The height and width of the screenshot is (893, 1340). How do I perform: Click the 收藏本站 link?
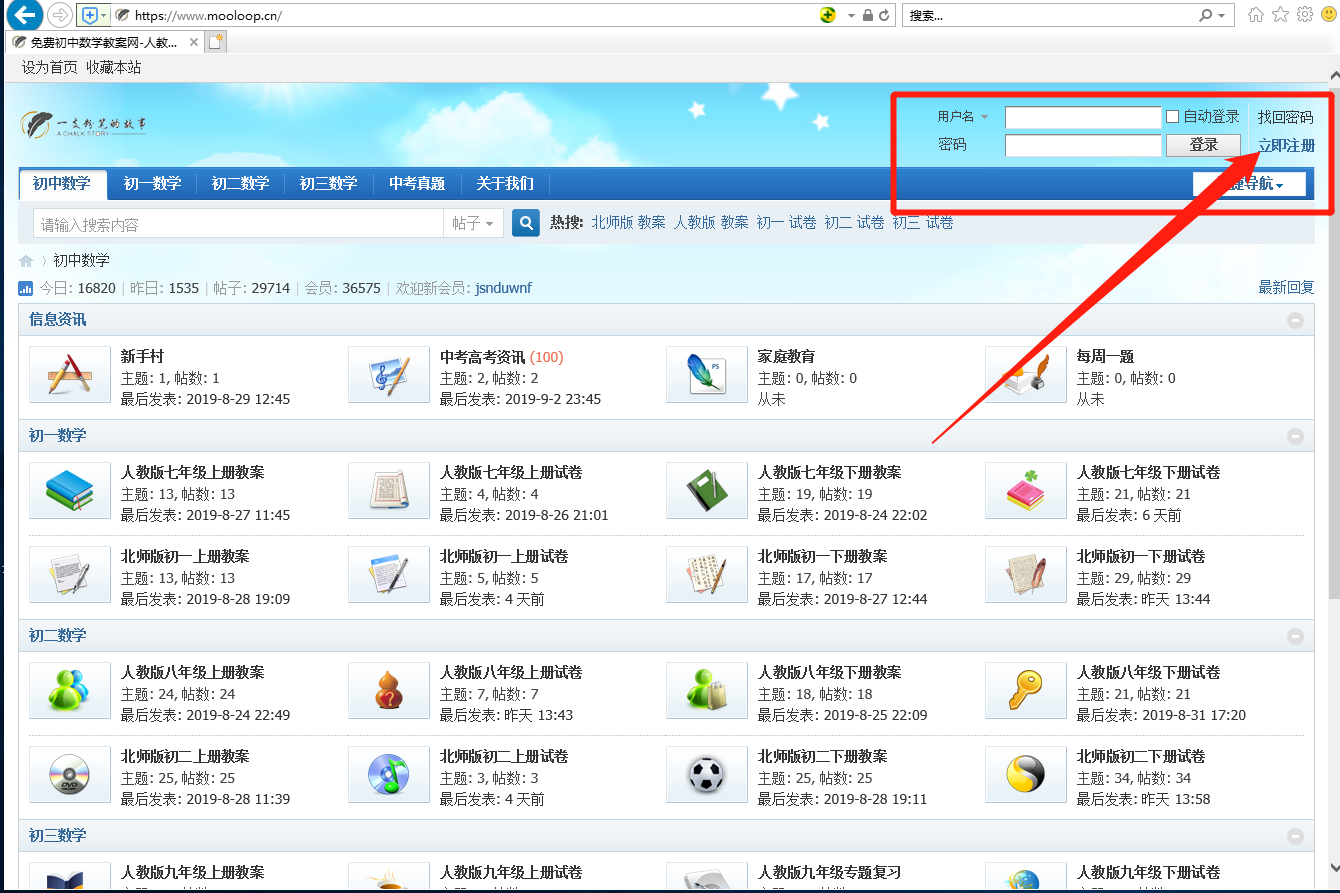[113, 67]
